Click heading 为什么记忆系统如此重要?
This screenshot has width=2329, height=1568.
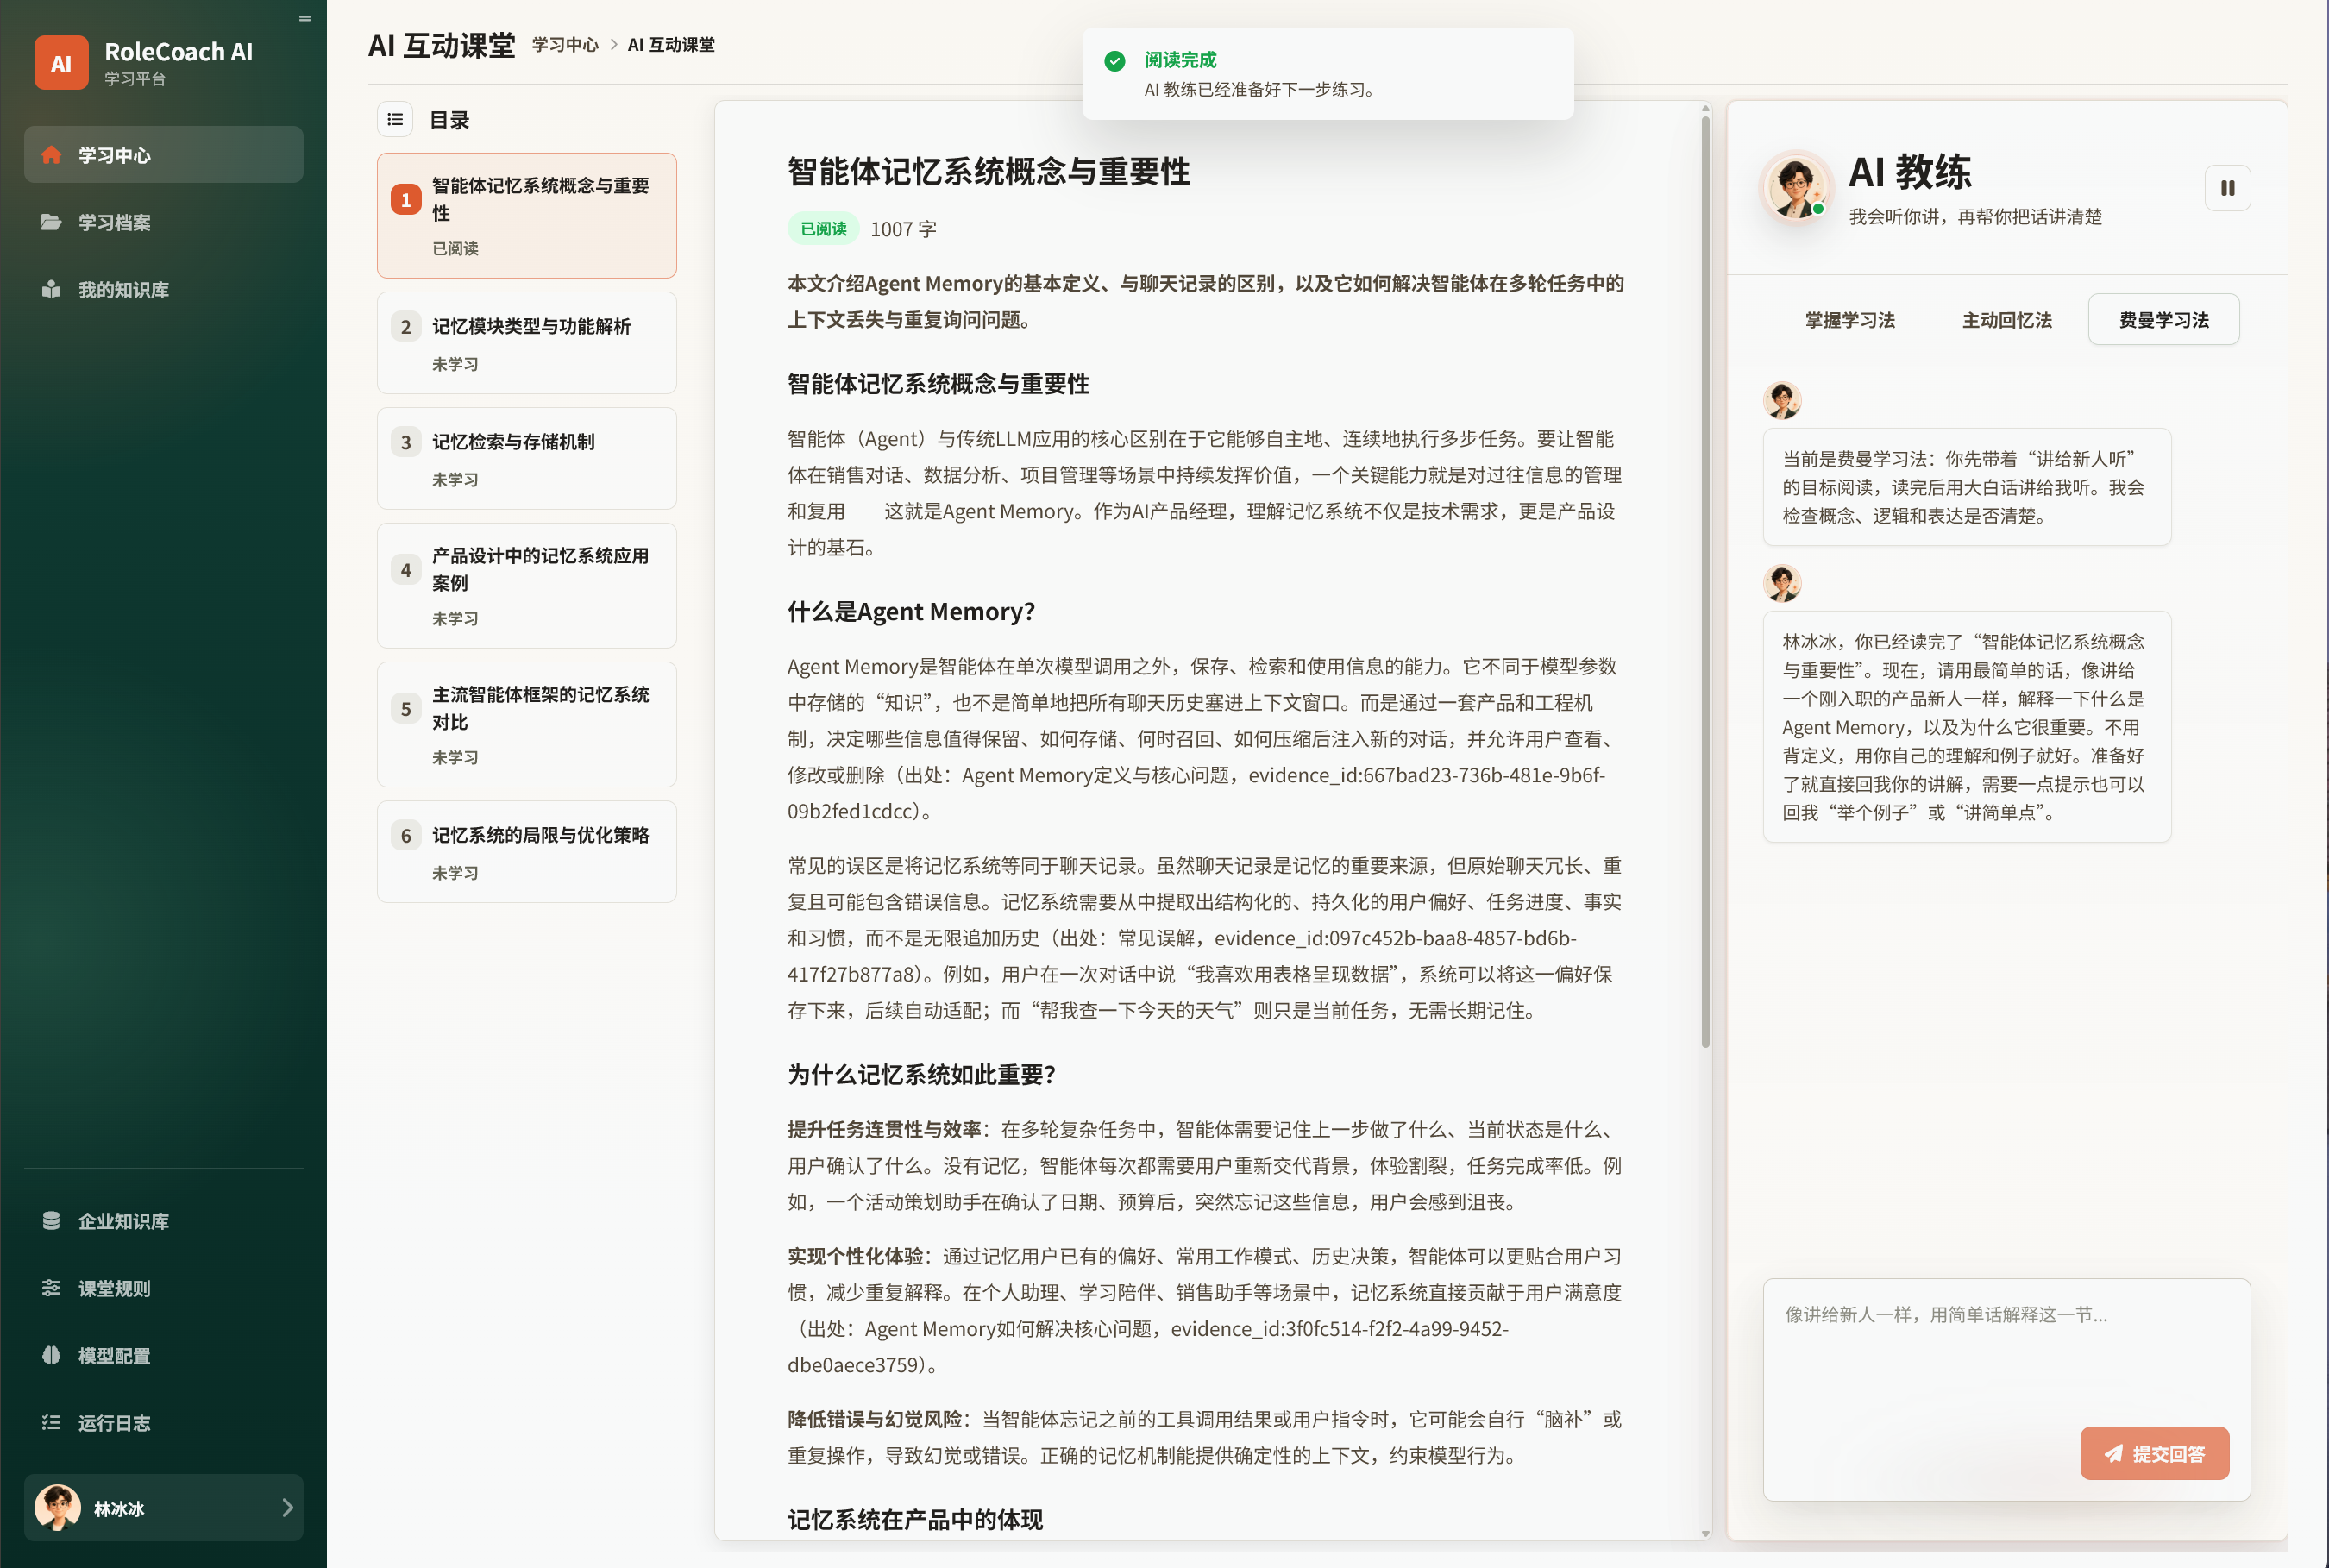921,1075
